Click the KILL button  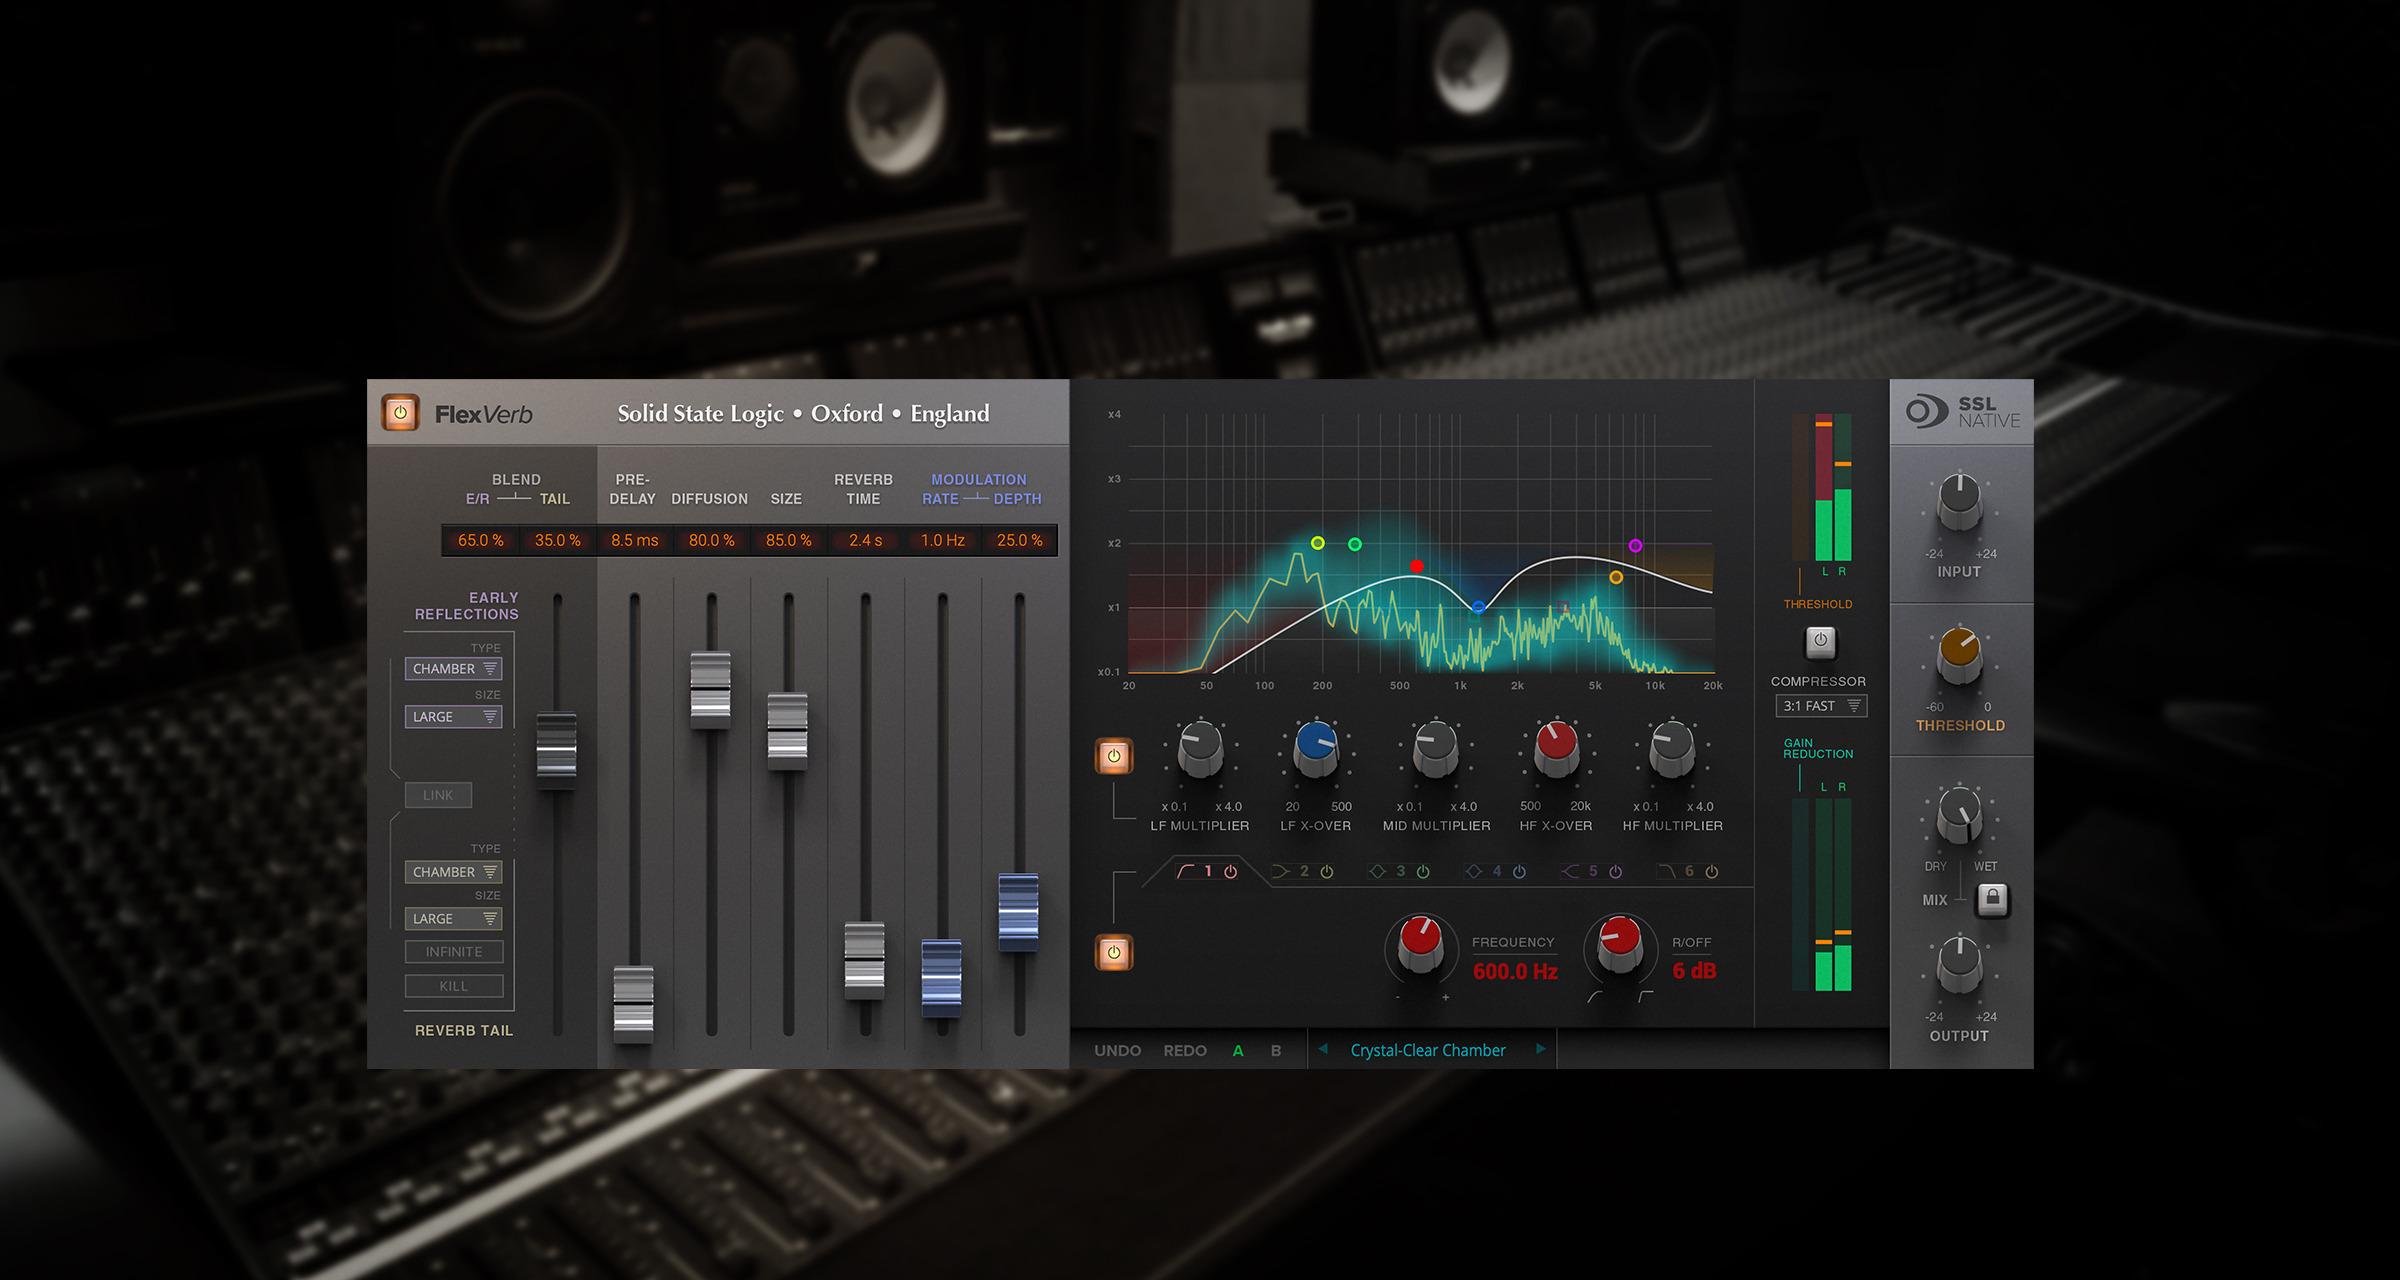click(454, 986)
